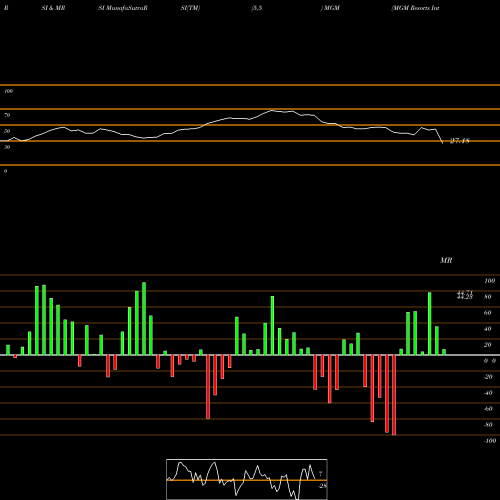Click the '7' value in mini chart

320,474
